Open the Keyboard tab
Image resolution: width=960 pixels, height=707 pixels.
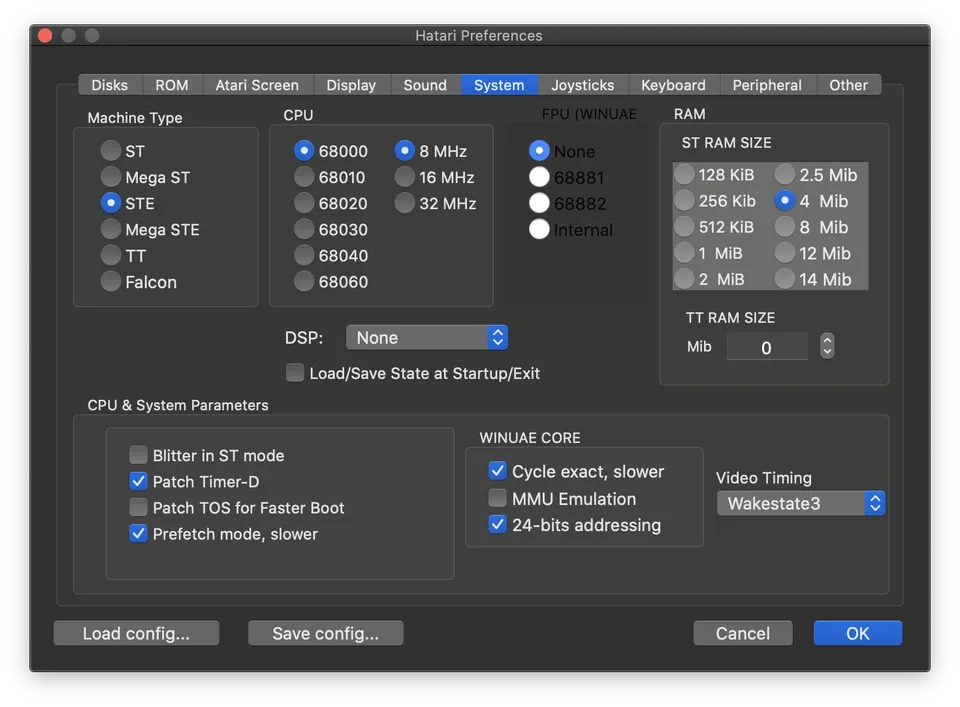pyautogui.click(x=673, y=85)
